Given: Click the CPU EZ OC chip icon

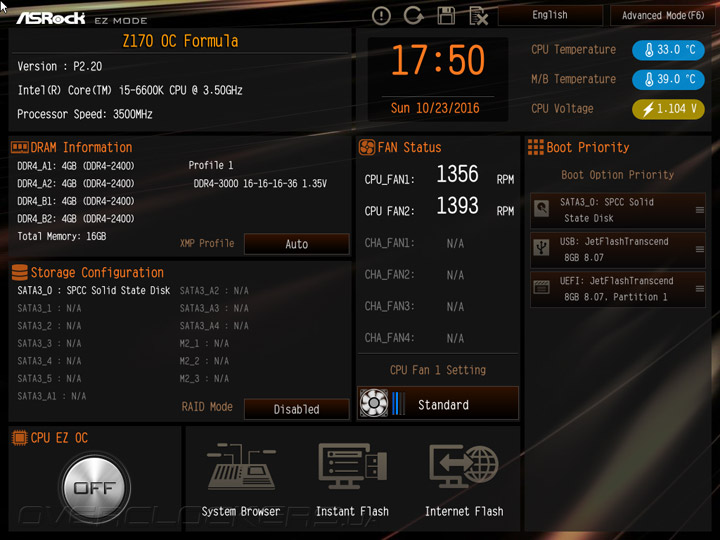Looking at the screenshot, I should pos(20,438).
